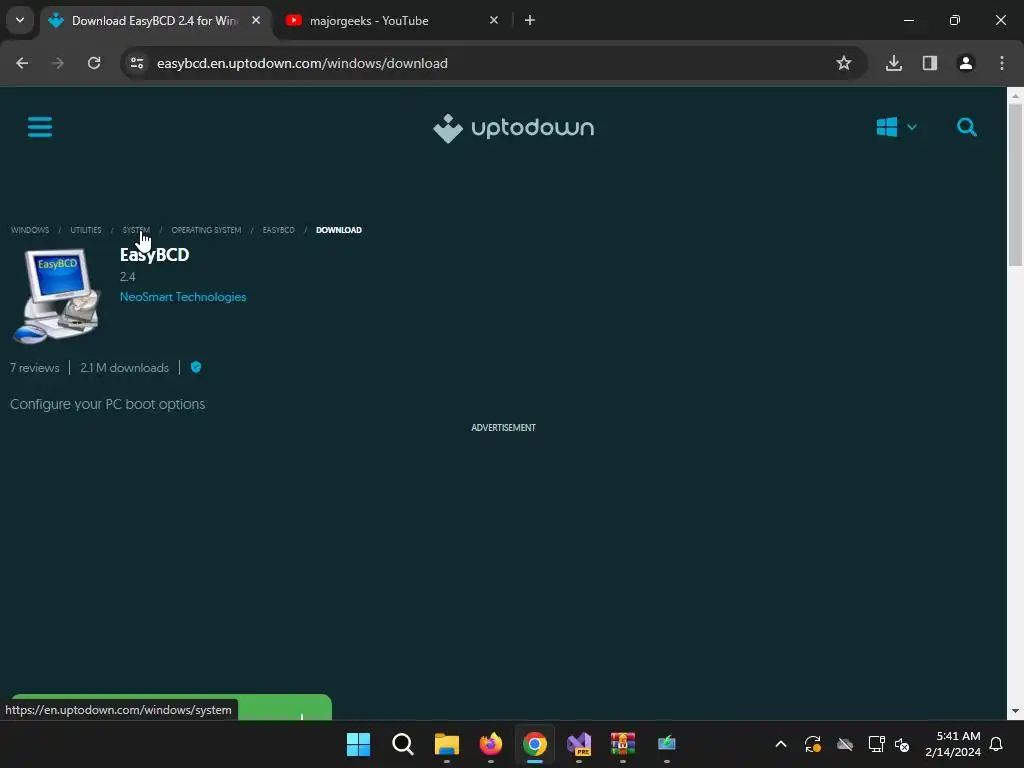Open Chrome profile menu
1024x768 pixels.
966,63
